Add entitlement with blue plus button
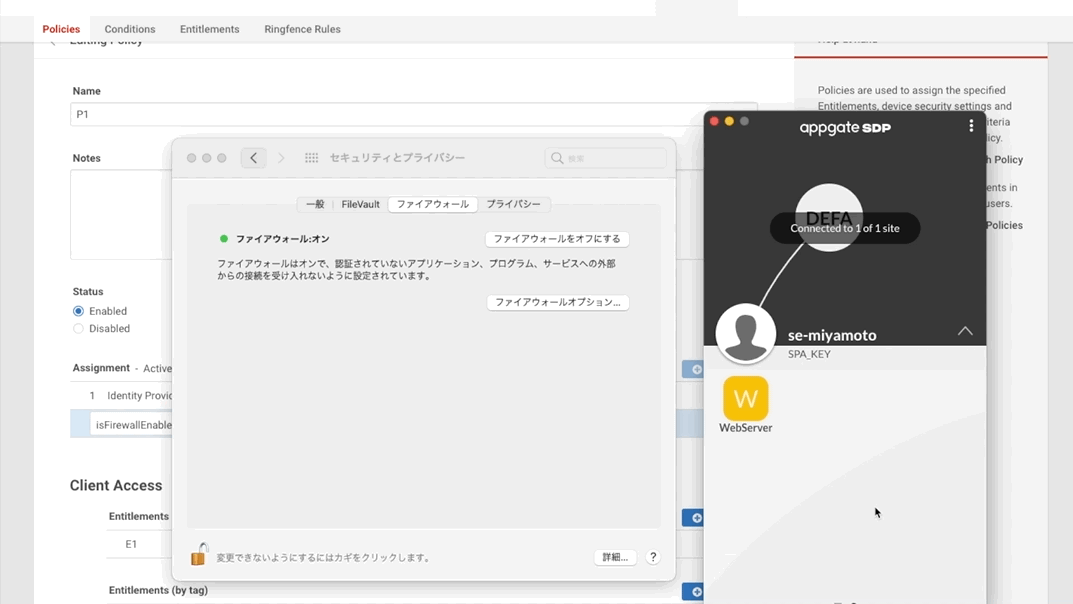 tap(693, 518)
